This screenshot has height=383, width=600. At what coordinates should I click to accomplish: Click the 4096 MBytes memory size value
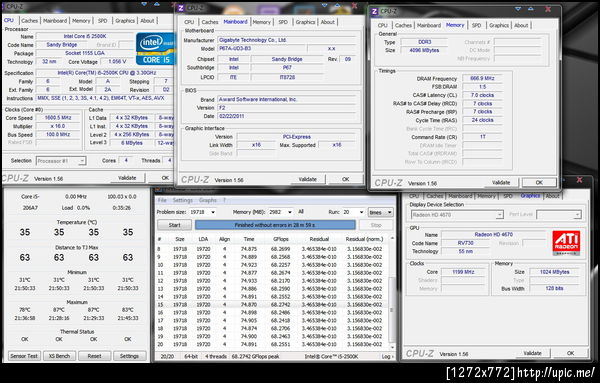point(424,50)
